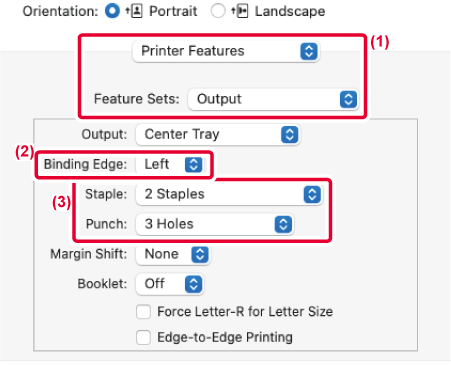This screenshot has width=451, height=366.
Task: Click the Center Tray arrows icon
Action: click(x=289, y=135)
